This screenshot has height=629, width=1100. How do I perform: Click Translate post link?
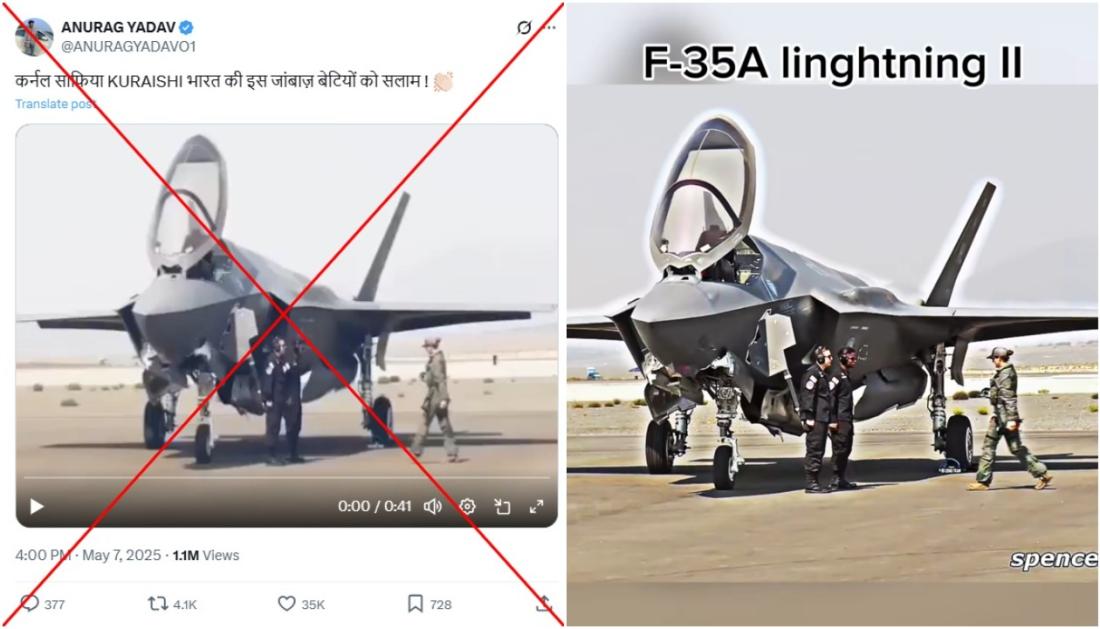pyautogui.click(x=54, y=104)
